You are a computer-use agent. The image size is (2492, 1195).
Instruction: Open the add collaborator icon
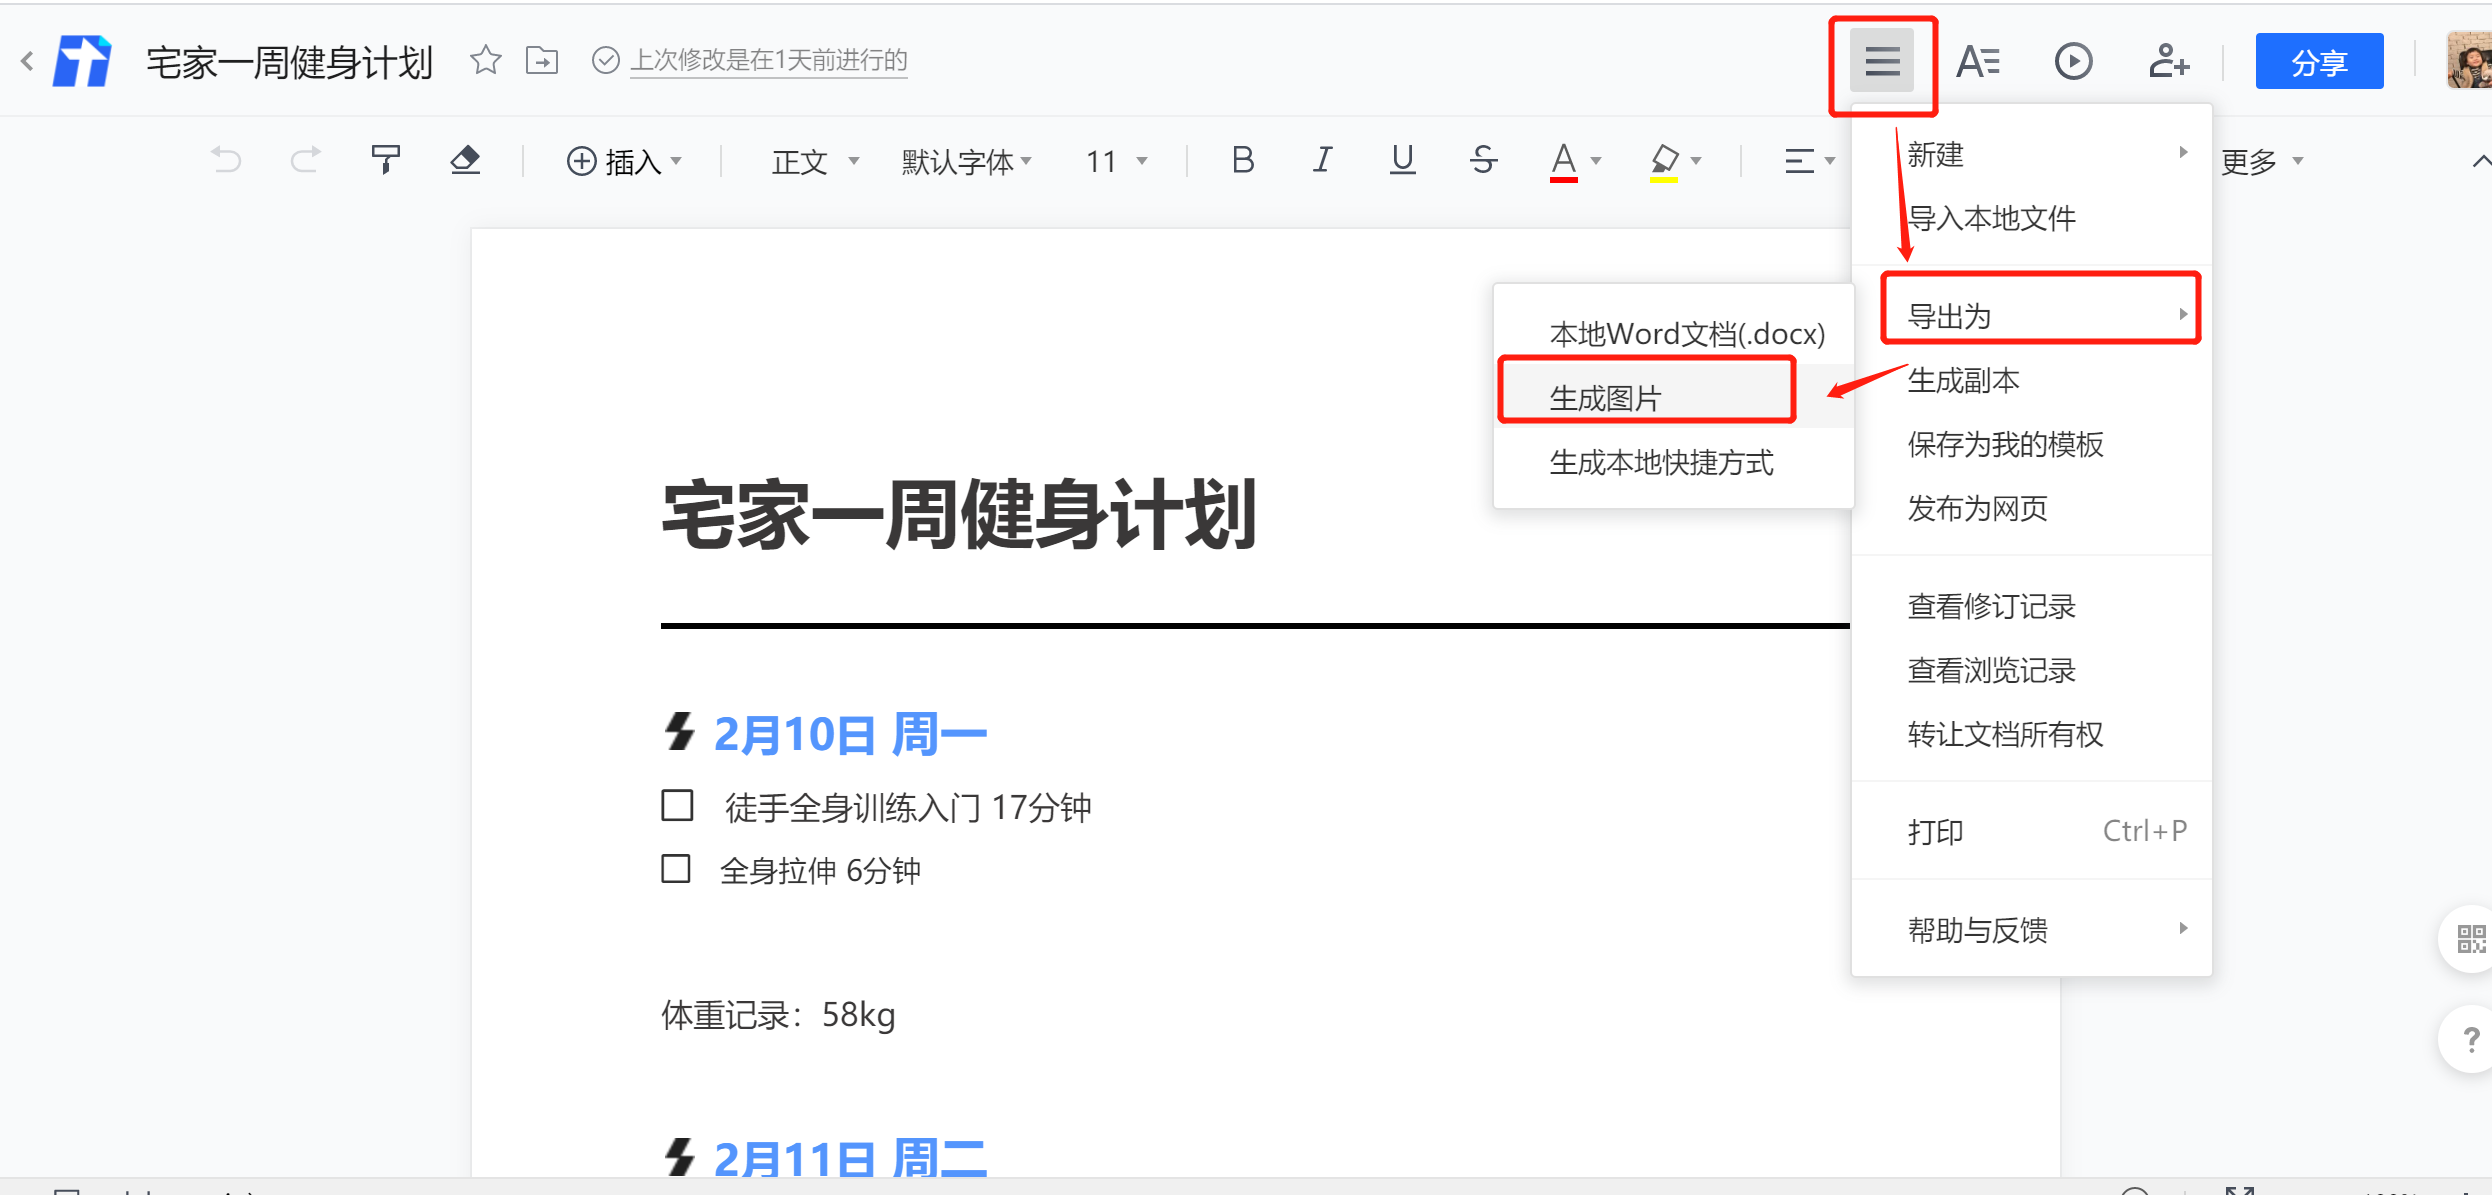(x=2168, y=62)
